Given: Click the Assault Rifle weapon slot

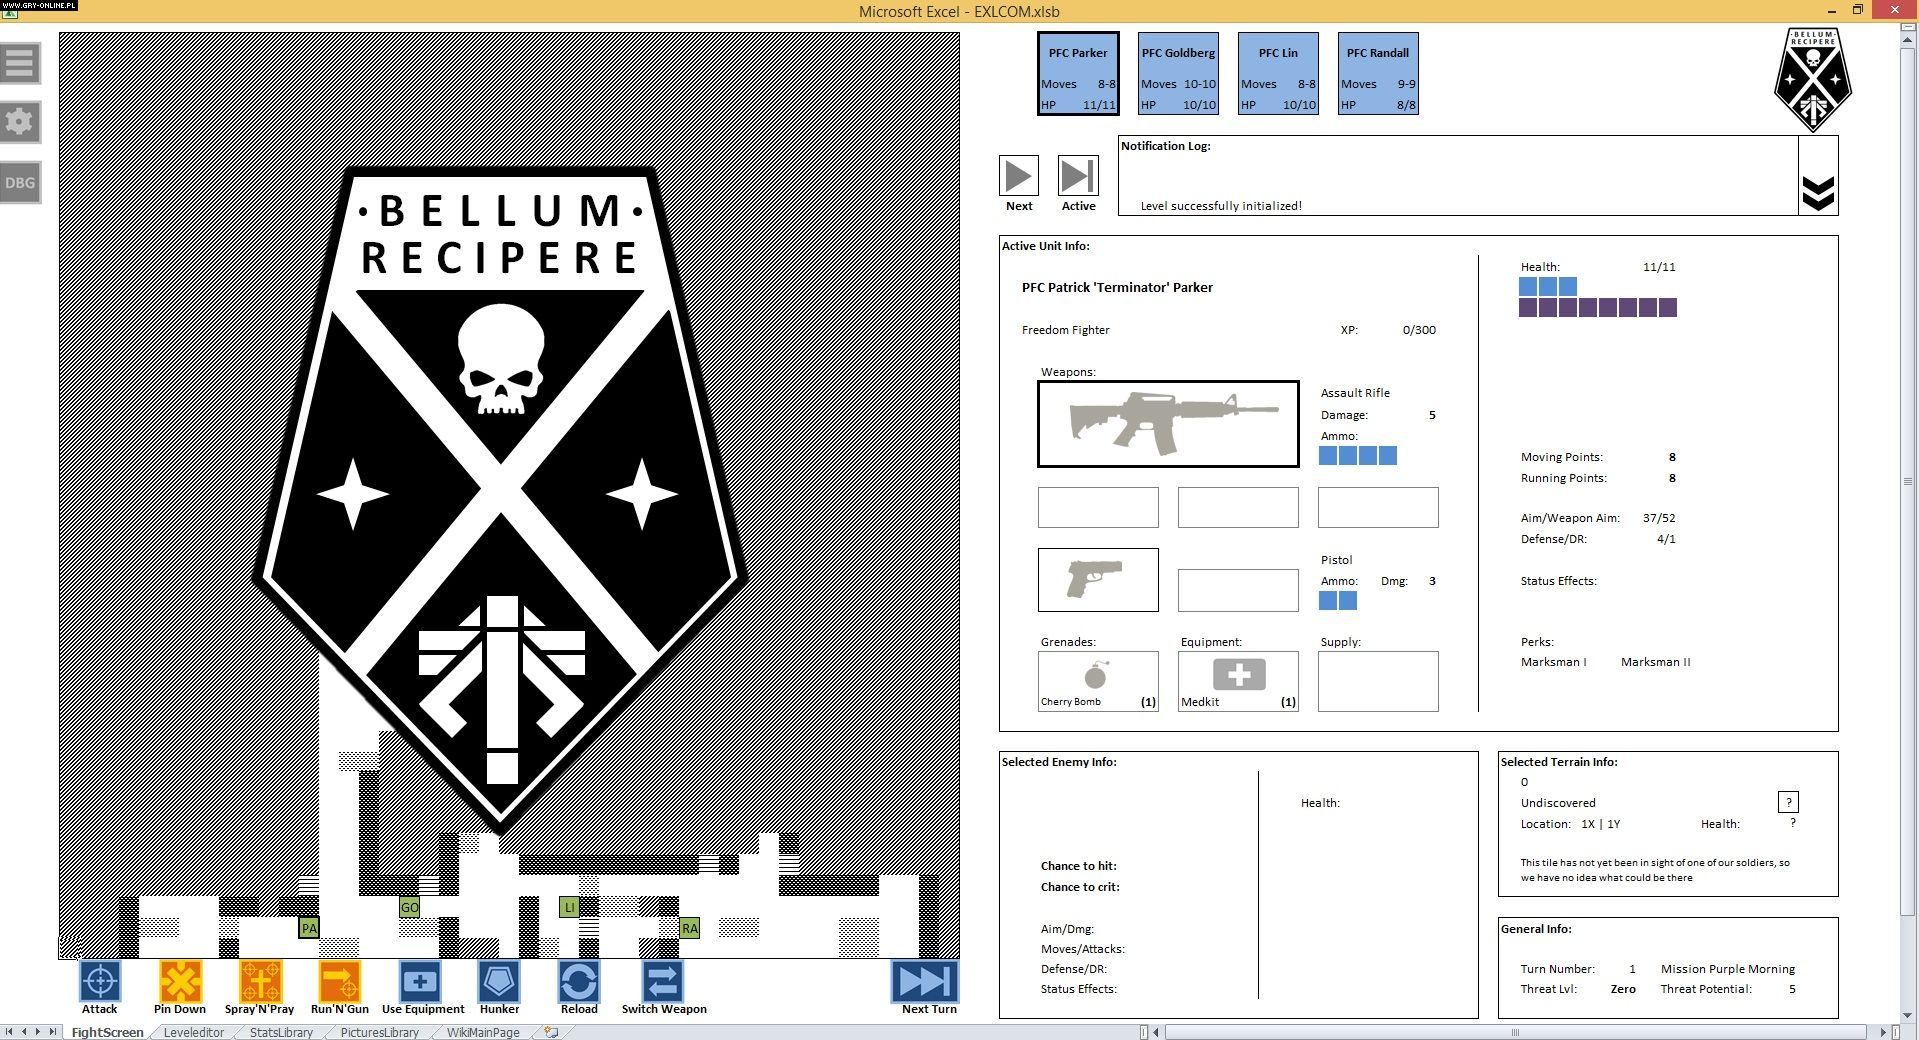Looking at the screenshot, I should pos(1168,424).
